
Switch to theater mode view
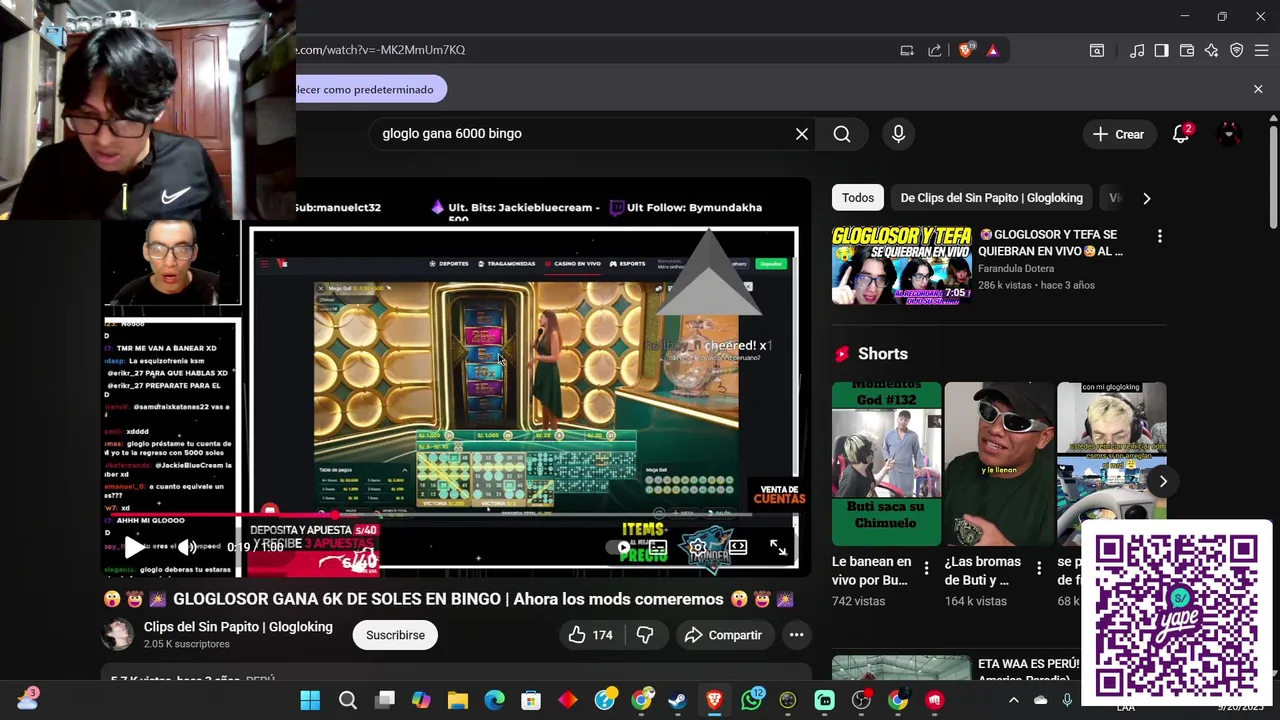737,547
